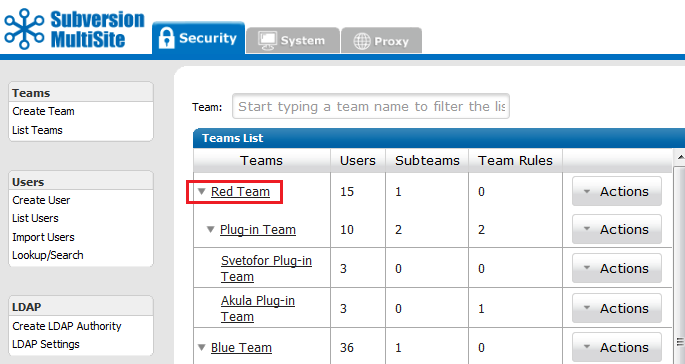Open Actions dropdown for Blue Team
The image size is (685, 364).
[617, 347]
